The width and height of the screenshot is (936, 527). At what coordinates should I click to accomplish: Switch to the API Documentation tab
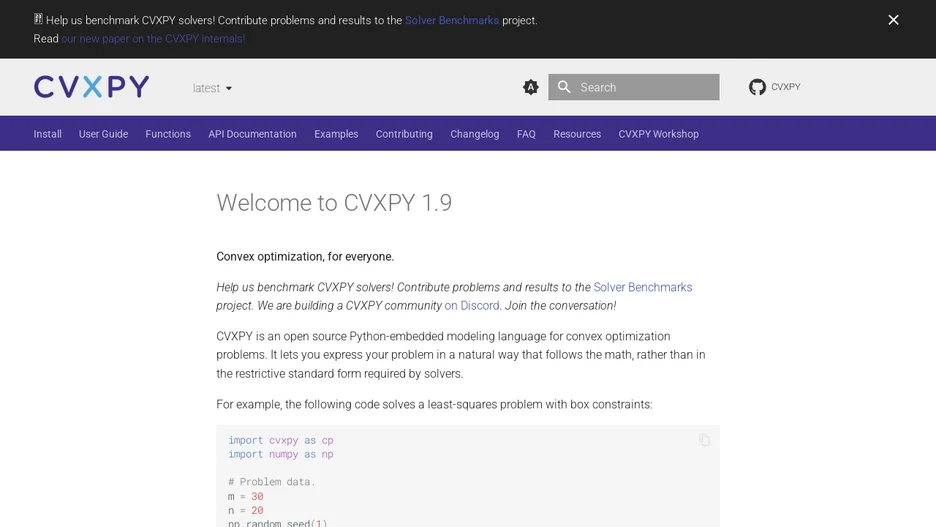(x=253, y=134)
